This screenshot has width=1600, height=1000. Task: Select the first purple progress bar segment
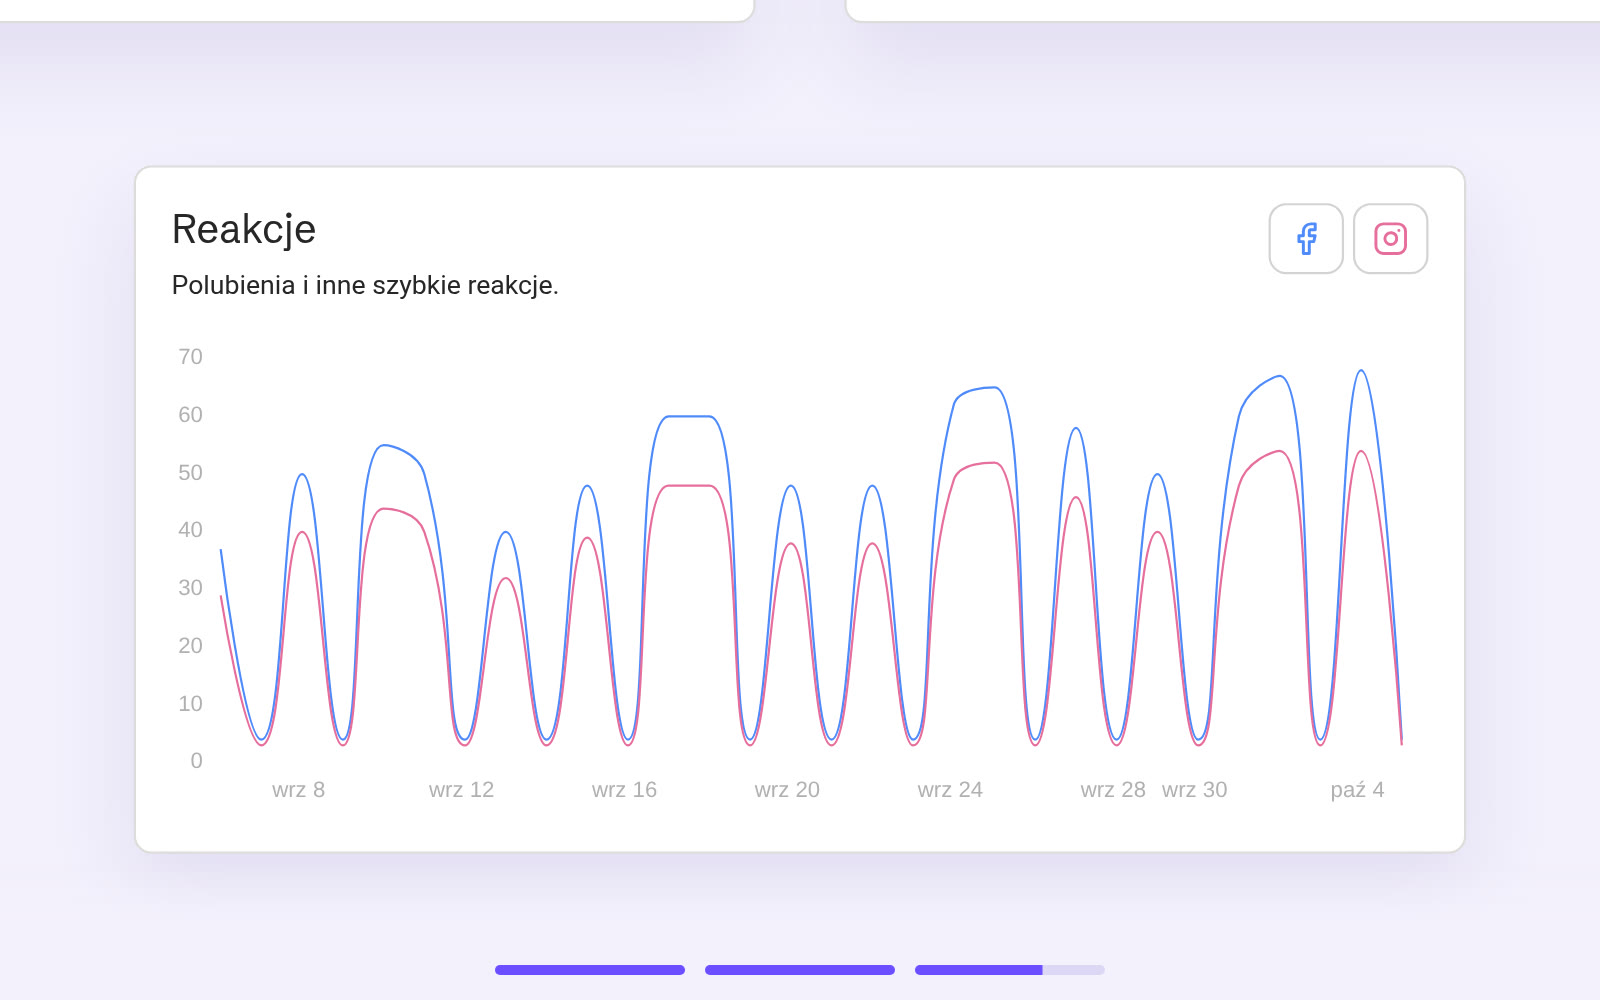tap(590, 970)
